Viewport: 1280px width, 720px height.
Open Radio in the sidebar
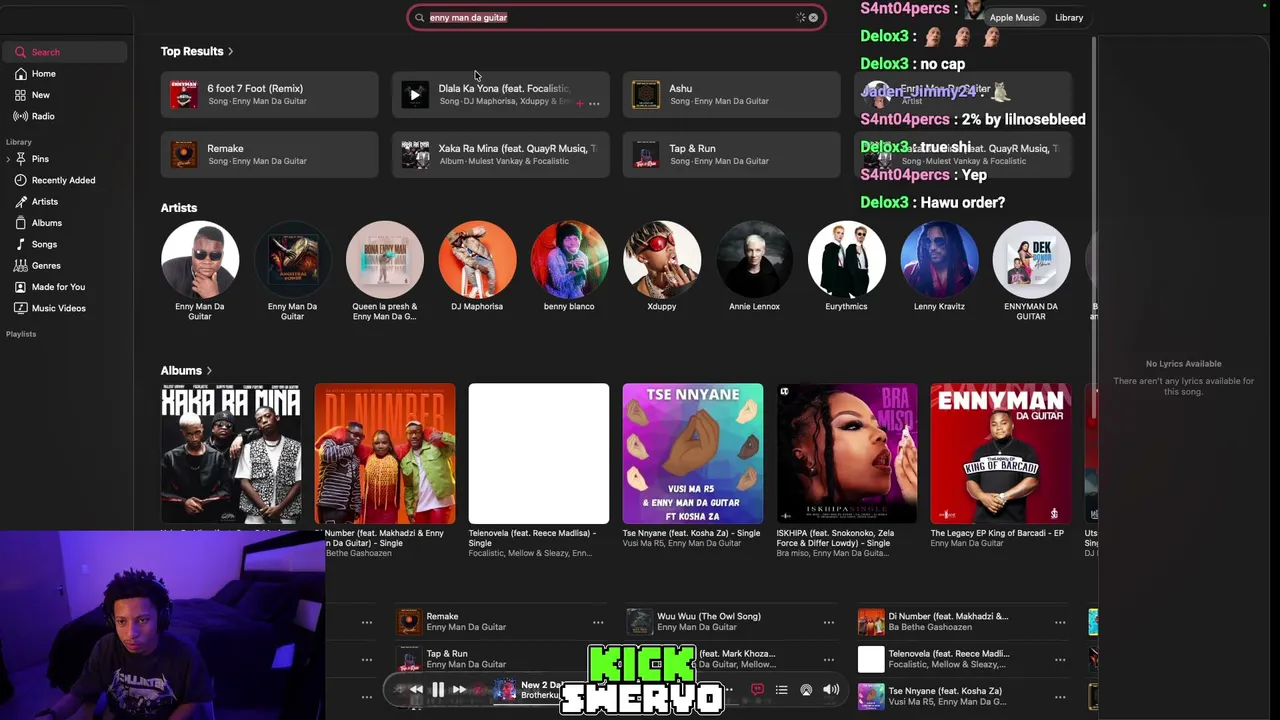(x=63, y=116)
